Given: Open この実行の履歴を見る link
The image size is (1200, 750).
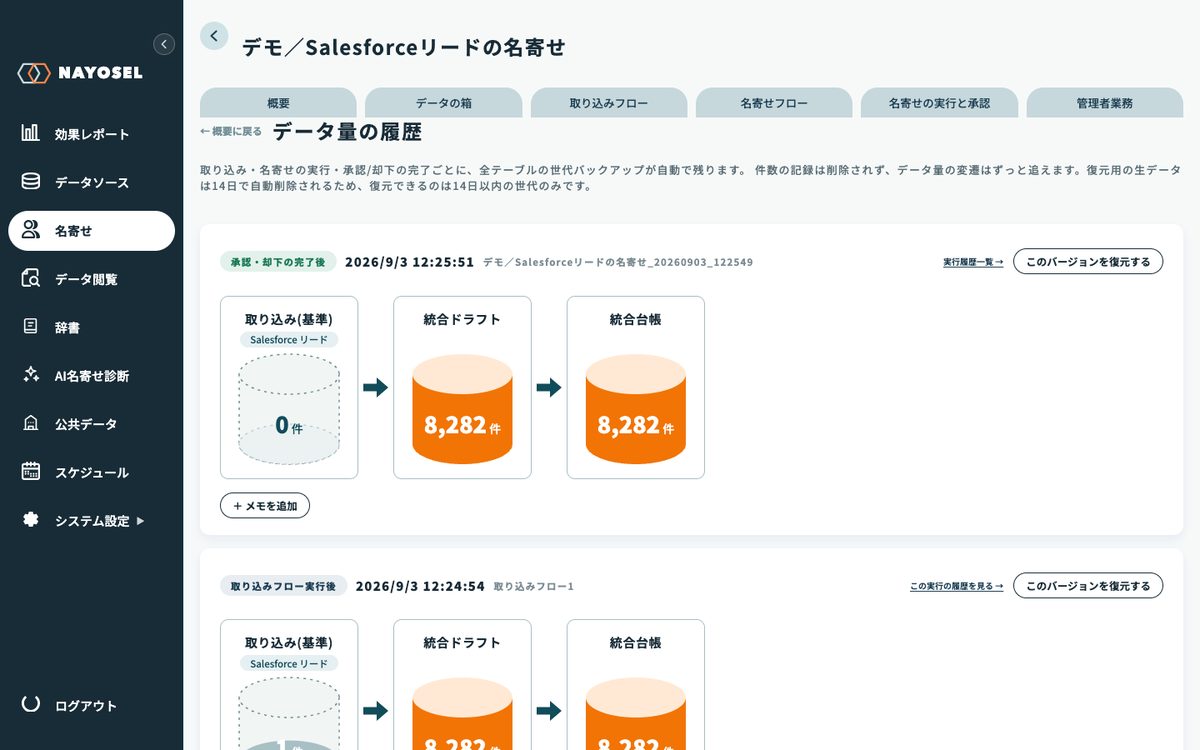Looking at the screenshot, I should click(x=957, y=586).
